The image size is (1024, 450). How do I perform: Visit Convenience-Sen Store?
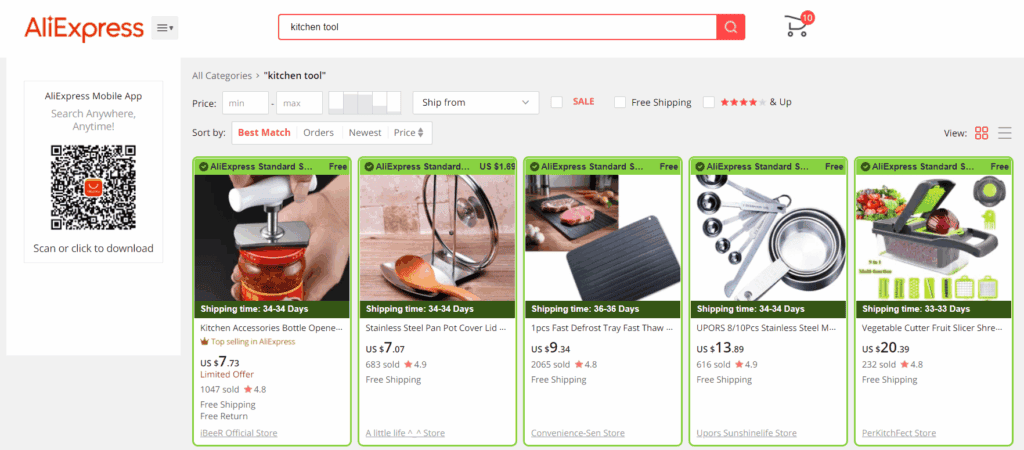coord(578,433)
